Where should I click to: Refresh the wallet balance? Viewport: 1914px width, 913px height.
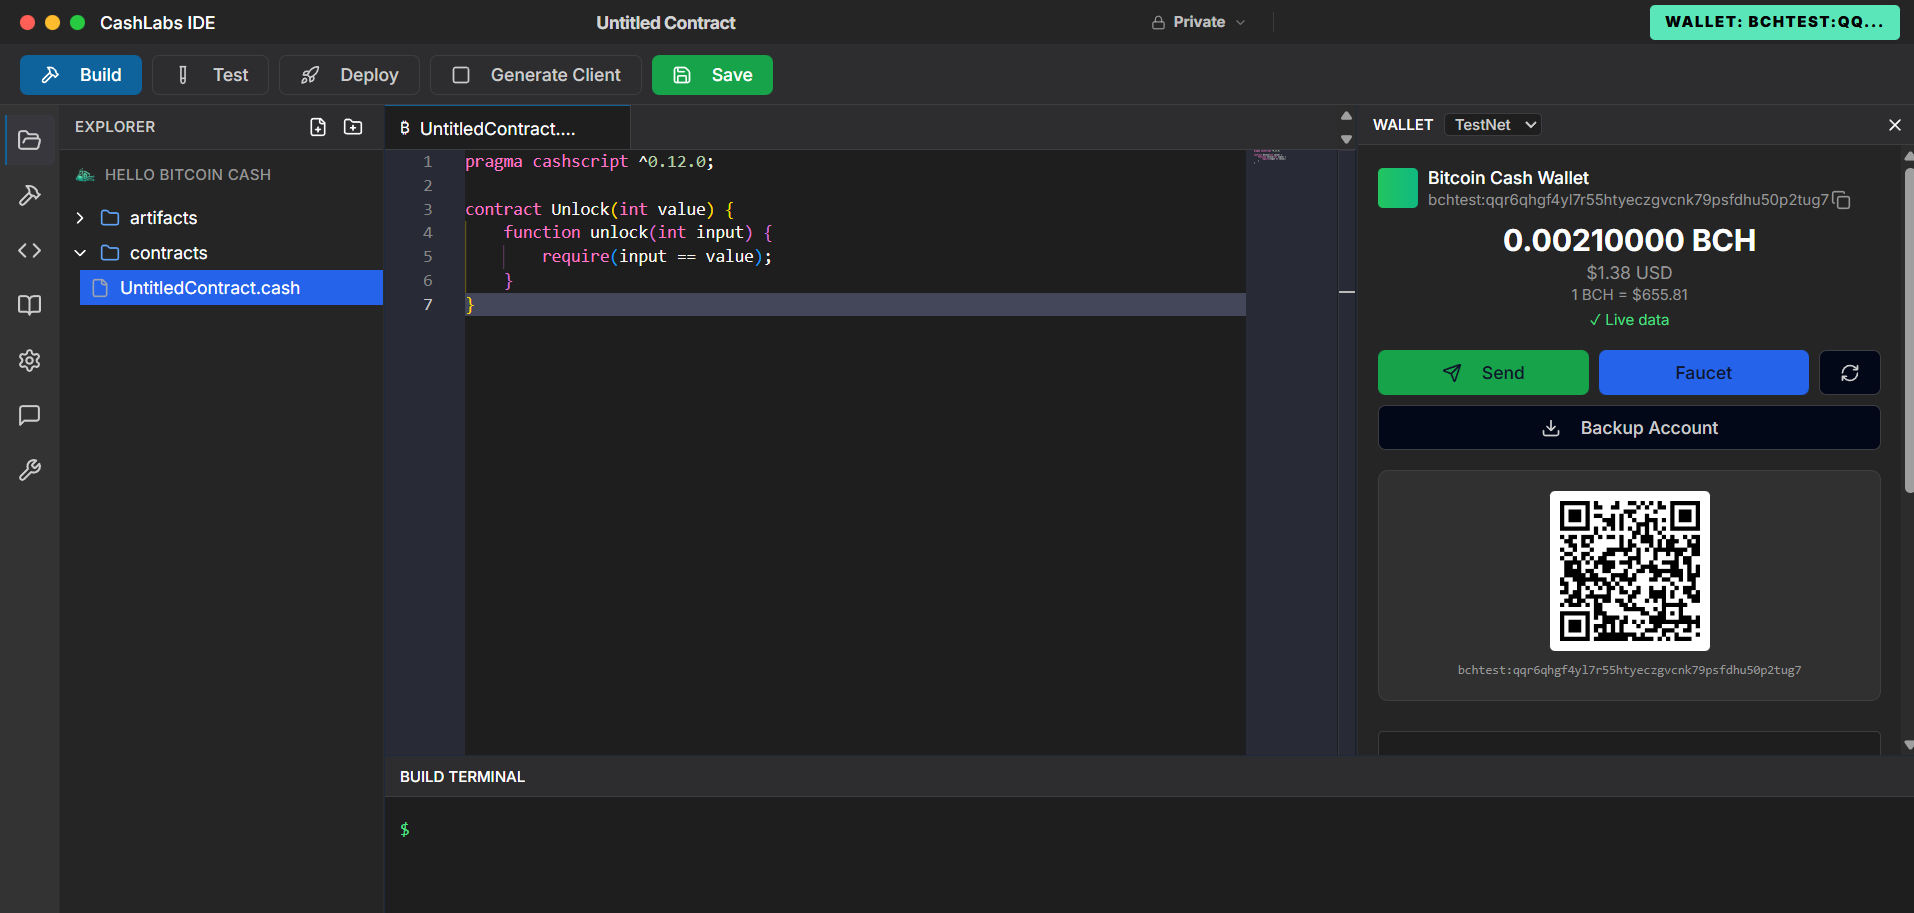point(1849,373)
